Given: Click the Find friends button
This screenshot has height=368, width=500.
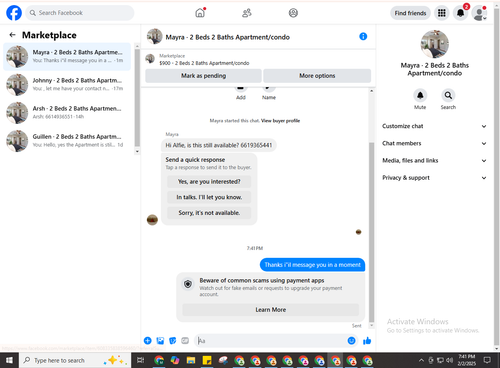Looking at the screenshot, I should [x=410, y=13].
